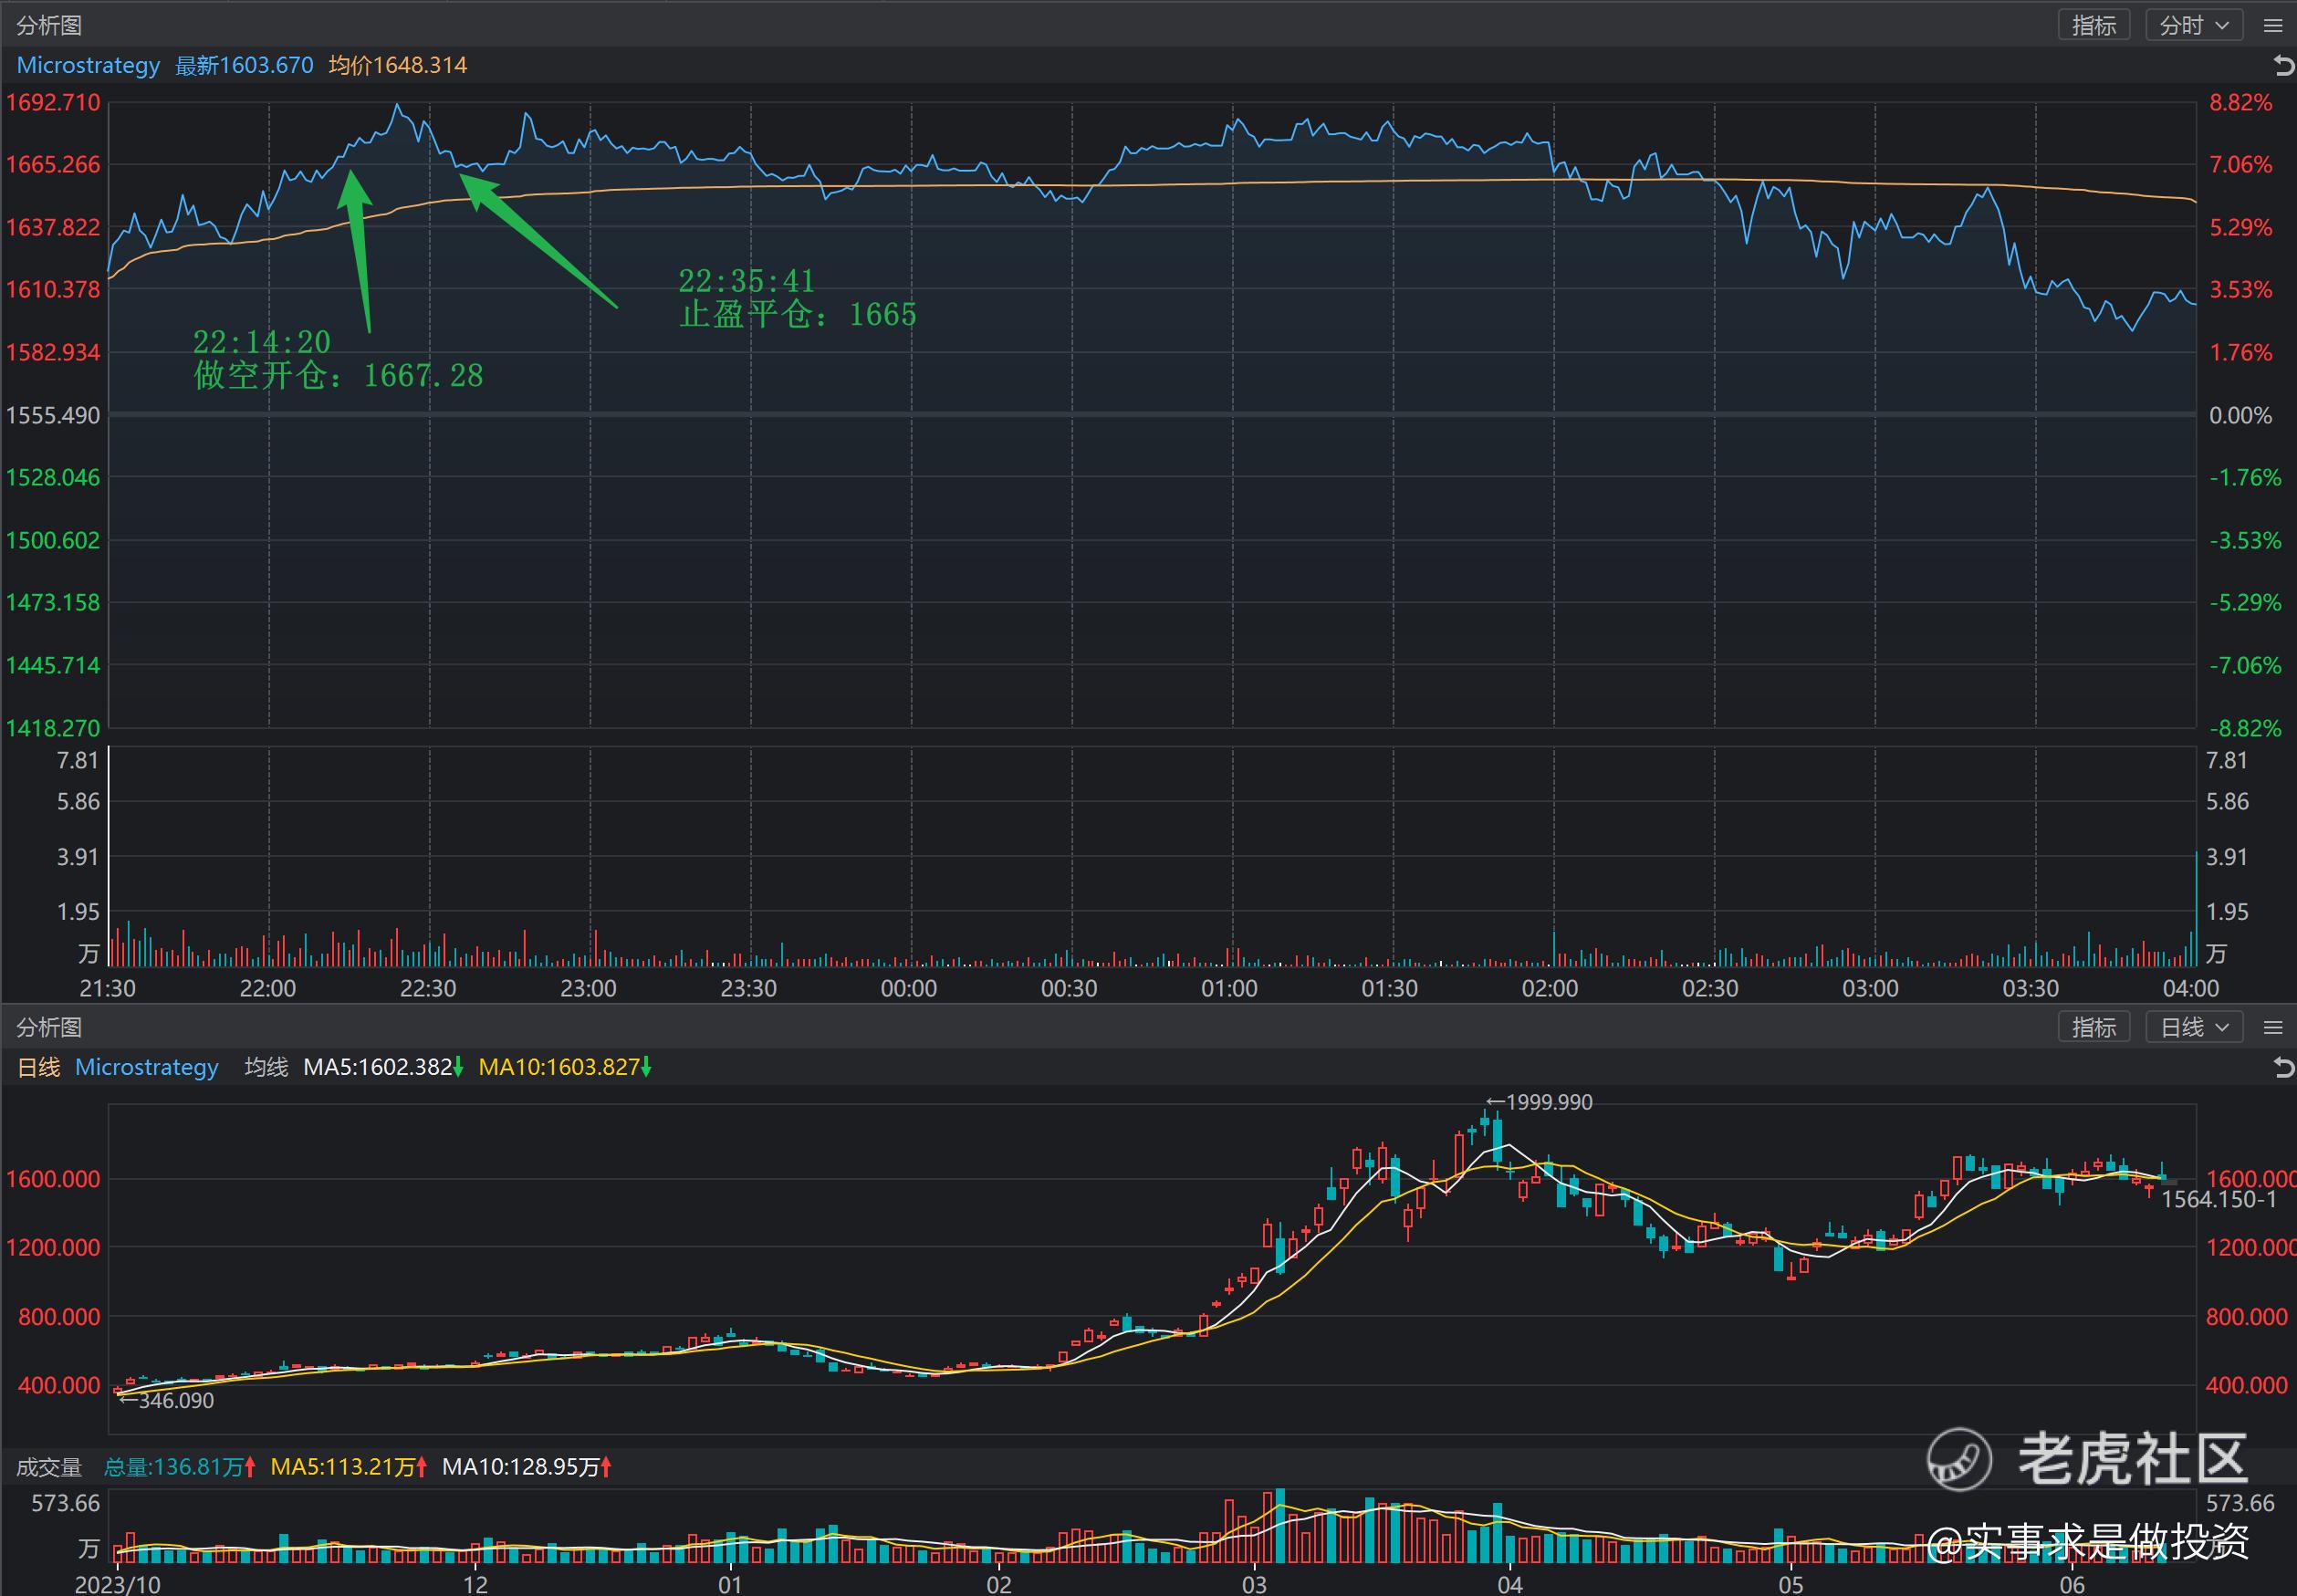Click Microstrategy name in daily chart header
Image resolution: width=2297 pixels, height=1596 pixels.
(x=147, y=1067)
